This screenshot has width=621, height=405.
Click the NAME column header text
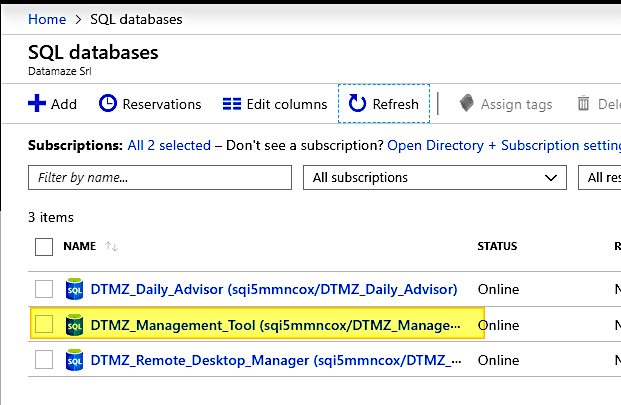coord(80,246)
